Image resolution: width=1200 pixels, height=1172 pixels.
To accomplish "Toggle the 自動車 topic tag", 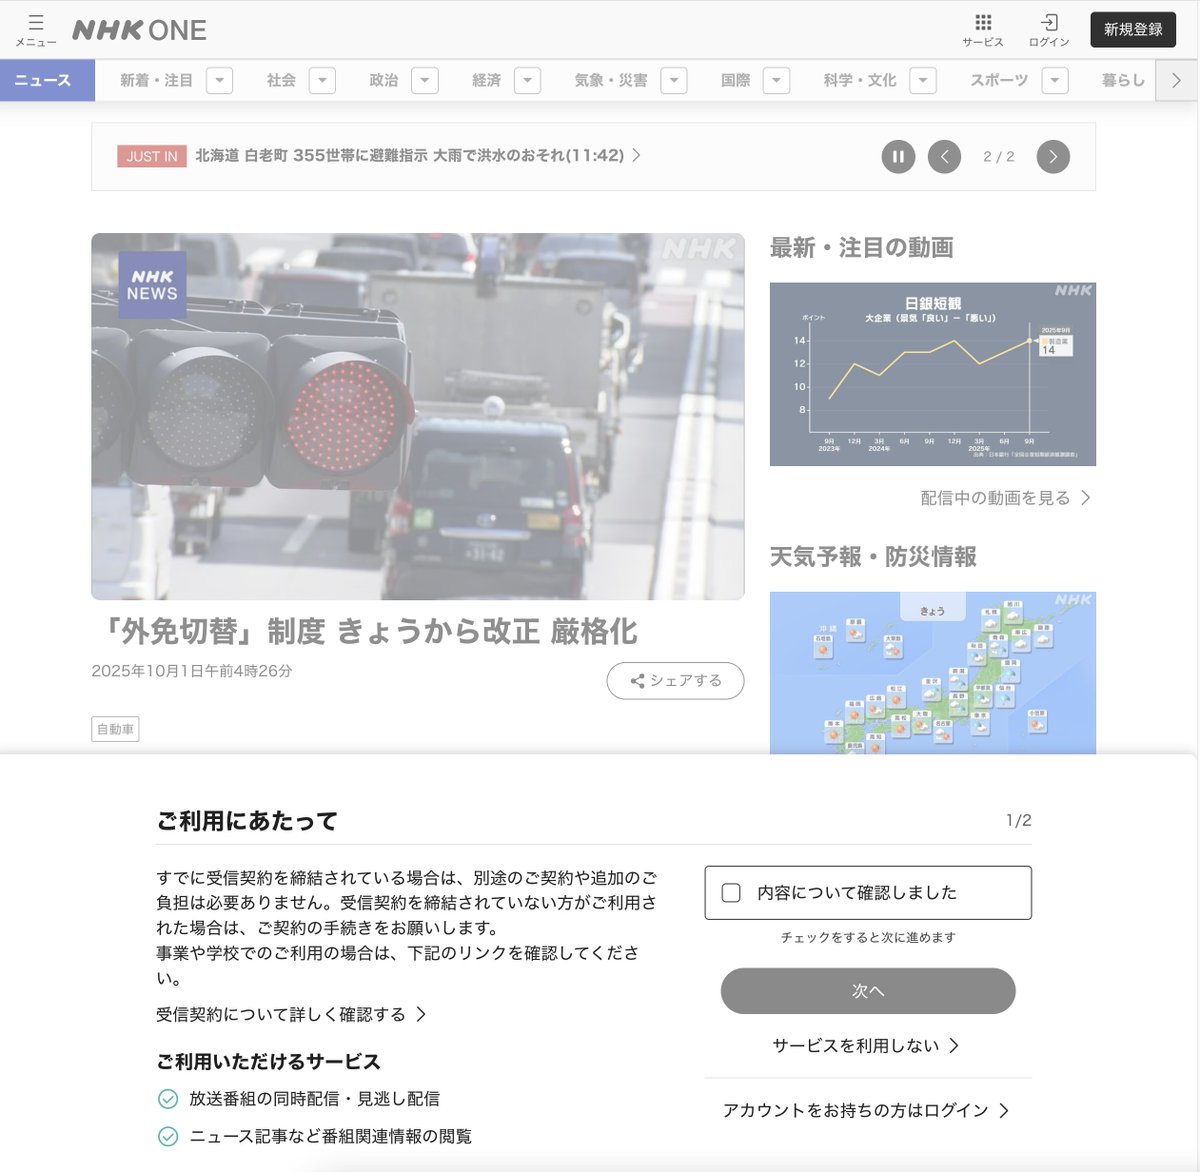I will 116,728.
